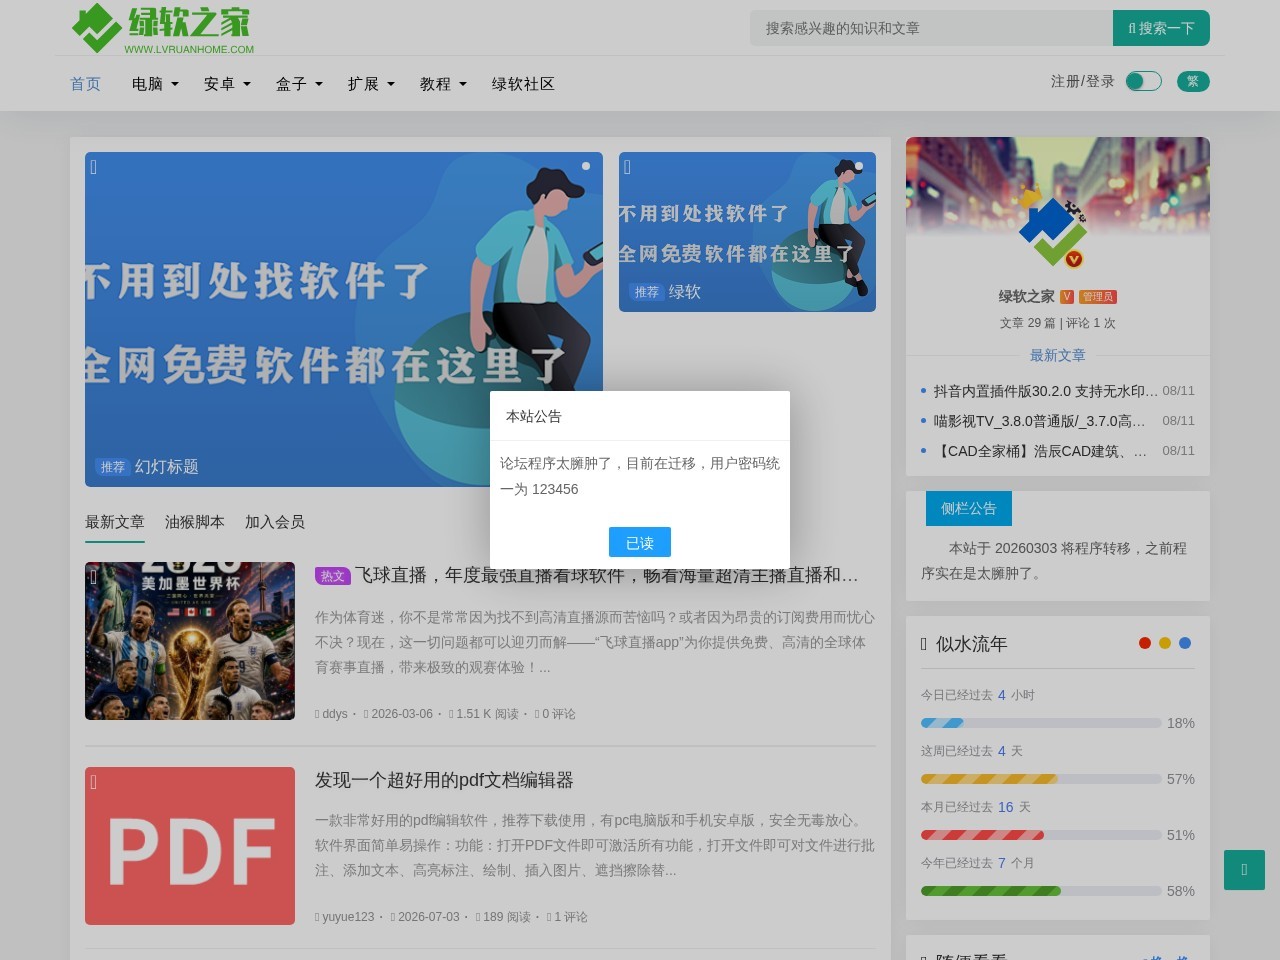Click the 搜索一下 search button
The width and height of the screenshot is (1280, 960).
coord(1161,28)
